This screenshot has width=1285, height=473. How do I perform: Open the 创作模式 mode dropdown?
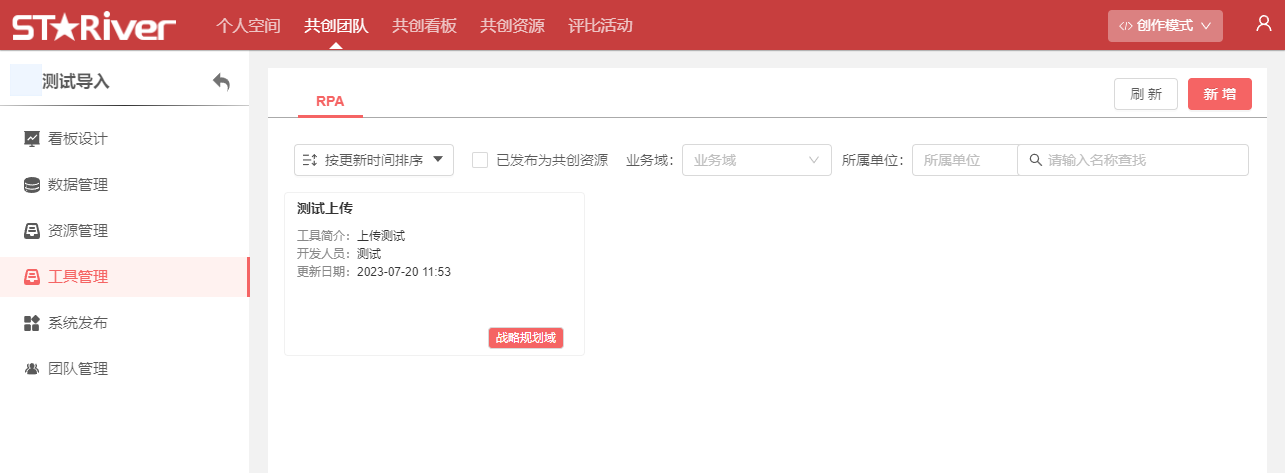pos(1165,26)
